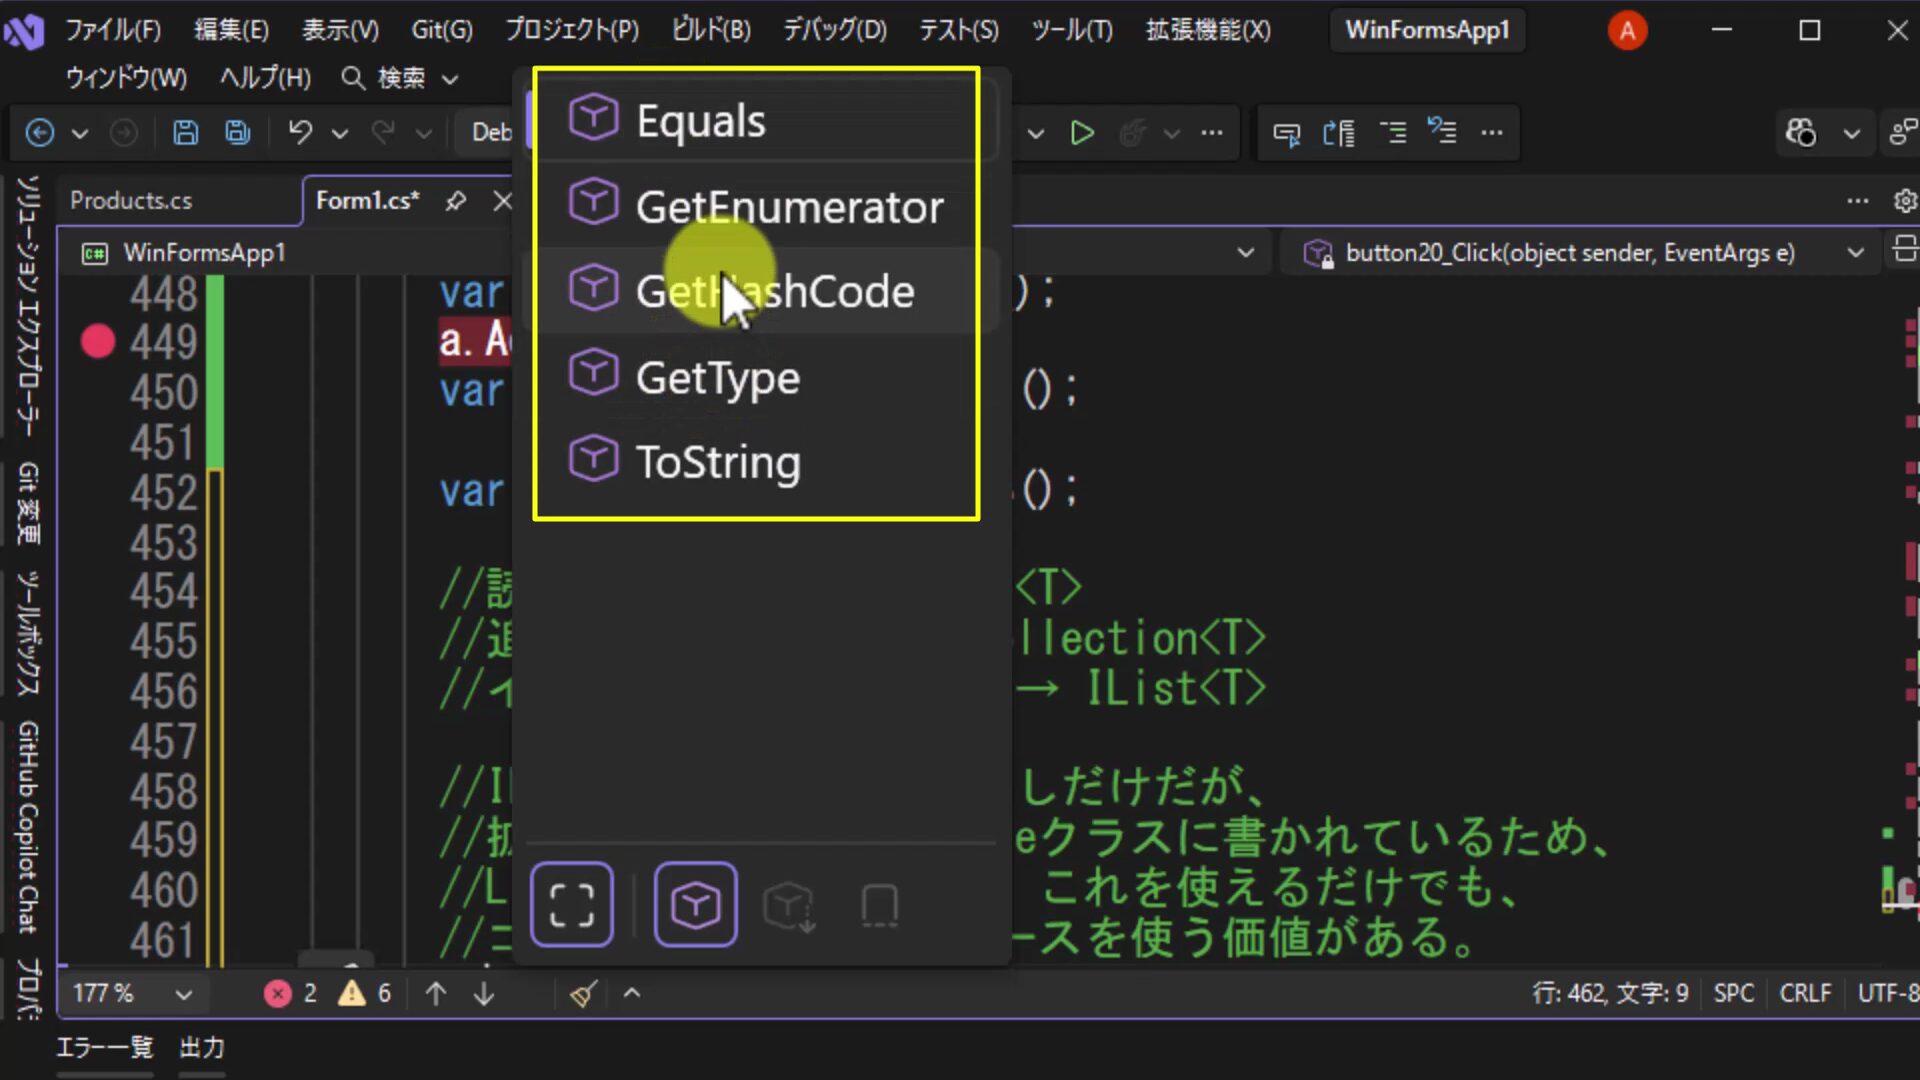The image size is (1920, 1080).
Task: Expand the Copilot dropdown arrow
Action: (1852, 133)
